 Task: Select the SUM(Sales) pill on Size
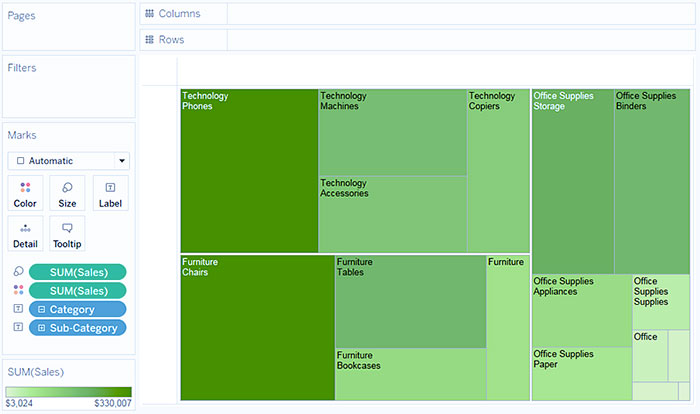(78, 272)
